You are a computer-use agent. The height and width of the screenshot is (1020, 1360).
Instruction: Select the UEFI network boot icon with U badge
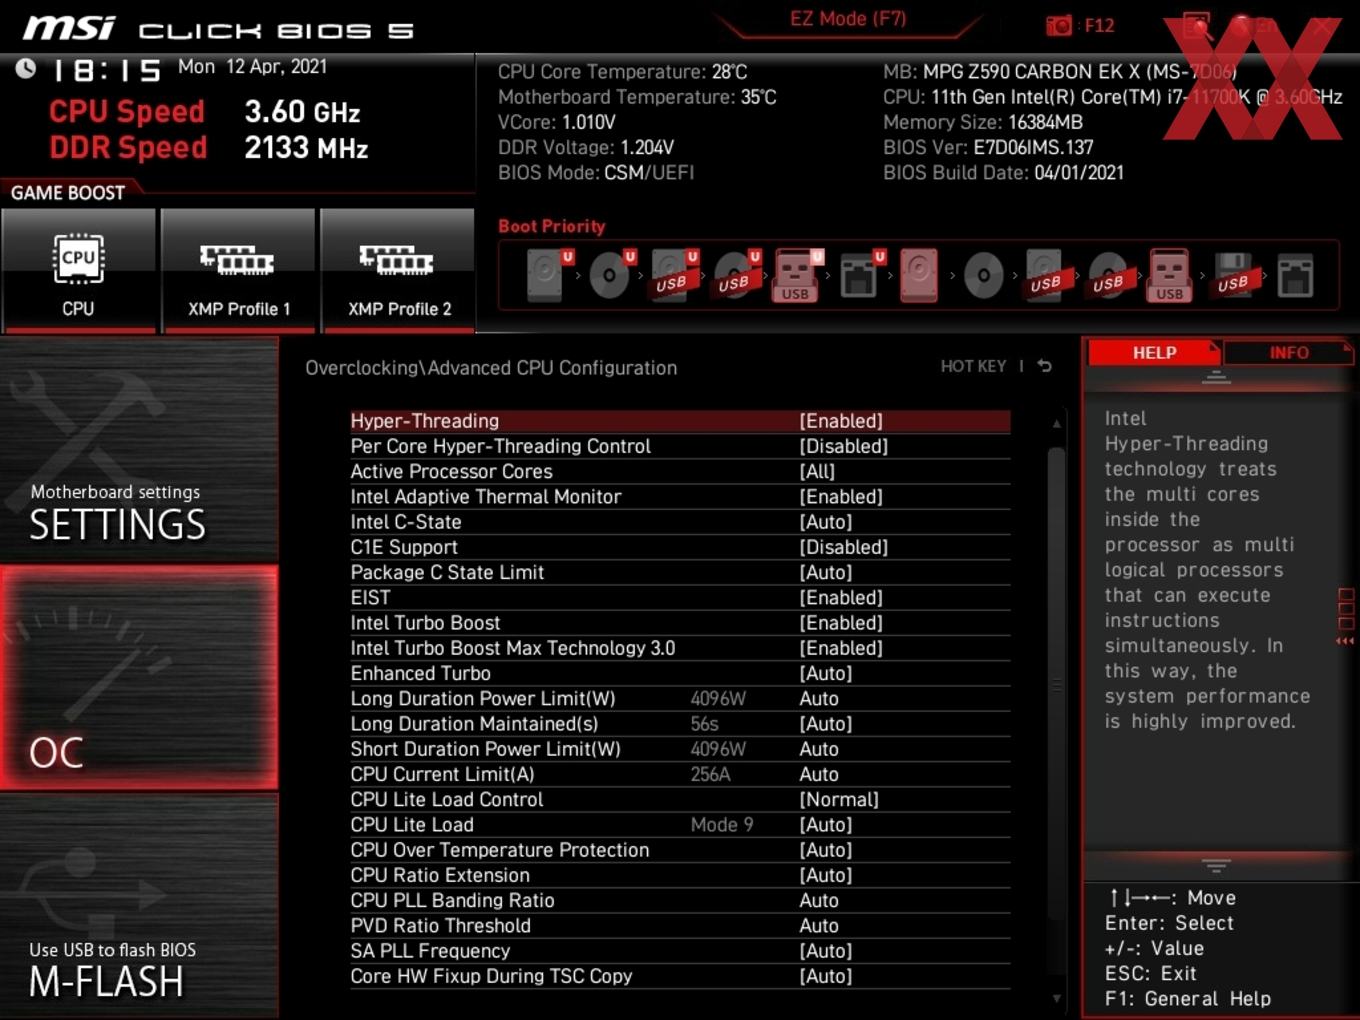pyautogui.click(x=861, y=275)
